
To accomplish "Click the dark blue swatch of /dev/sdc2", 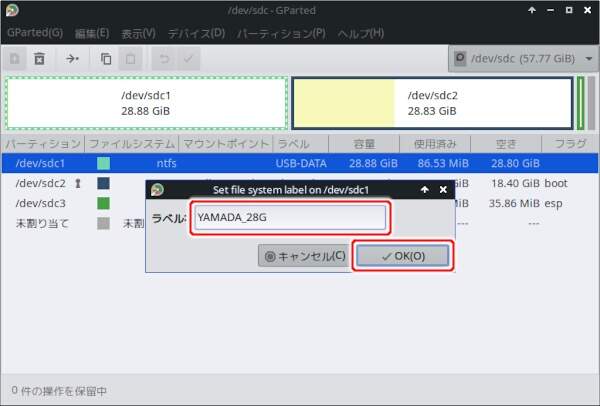I will coord(103,183).
